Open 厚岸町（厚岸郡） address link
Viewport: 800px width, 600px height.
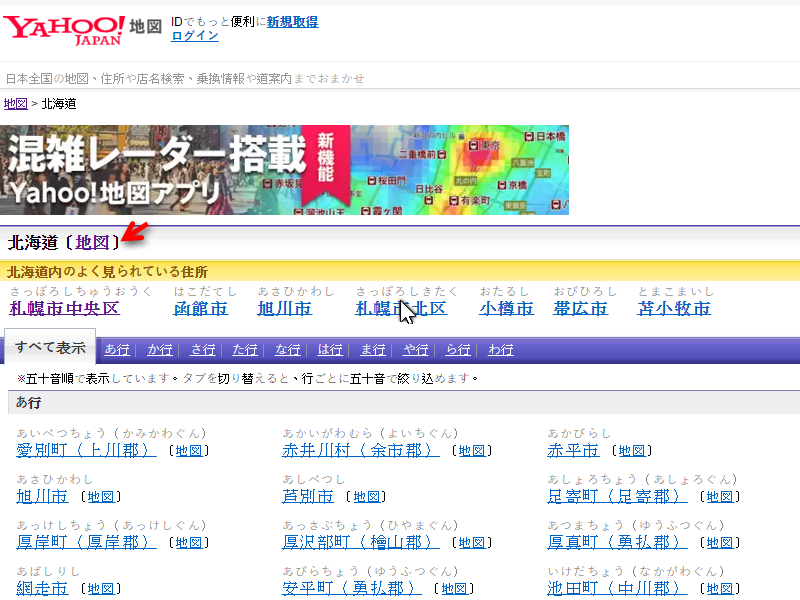(x=86, y=542)
